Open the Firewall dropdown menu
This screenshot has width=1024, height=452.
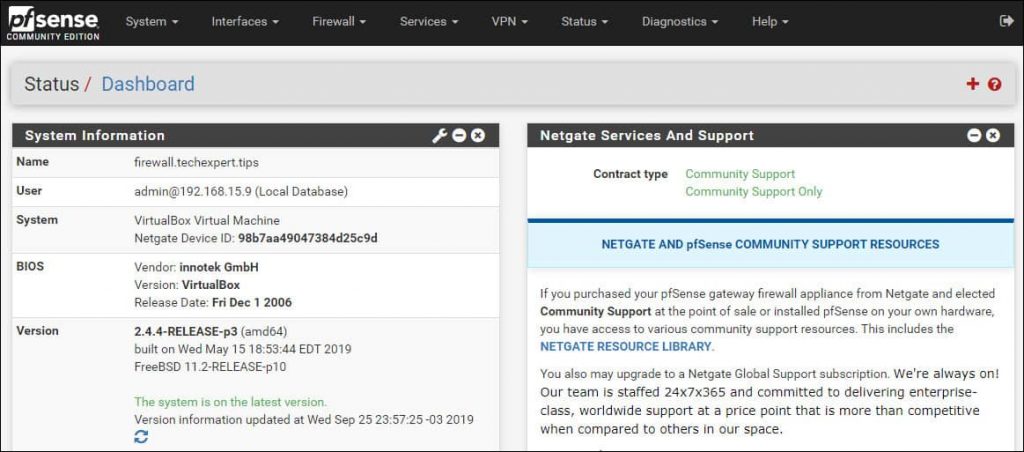(x=339, y=22)
